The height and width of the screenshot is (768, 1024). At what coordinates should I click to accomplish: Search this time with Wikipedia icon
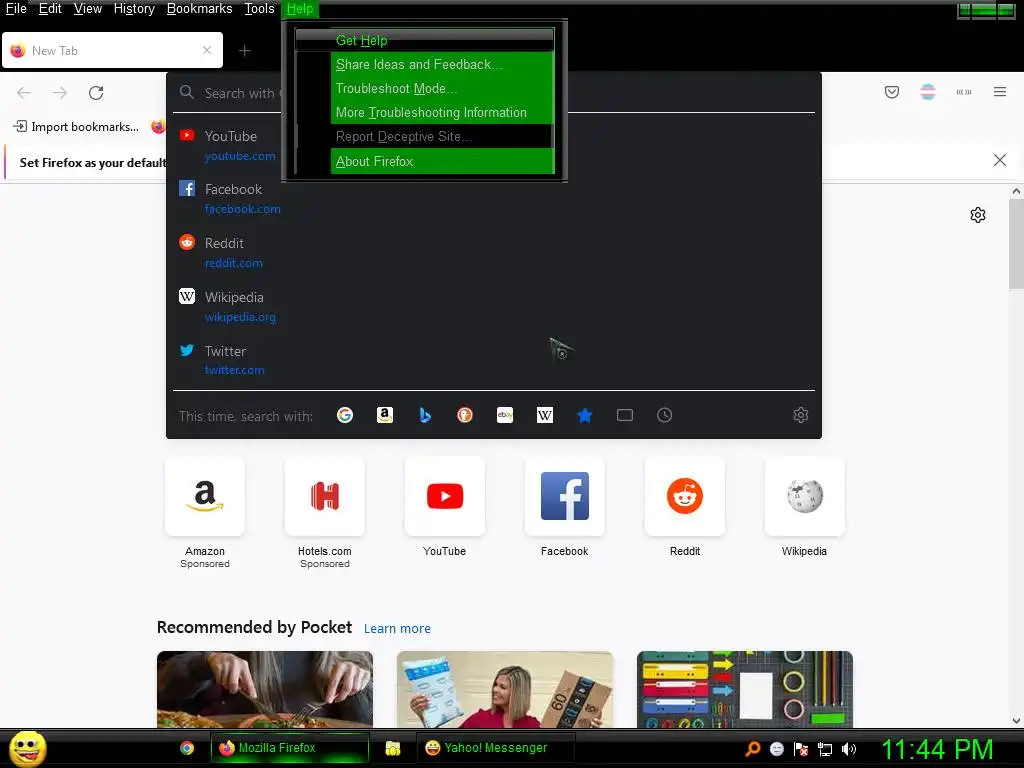coord(545,415)
